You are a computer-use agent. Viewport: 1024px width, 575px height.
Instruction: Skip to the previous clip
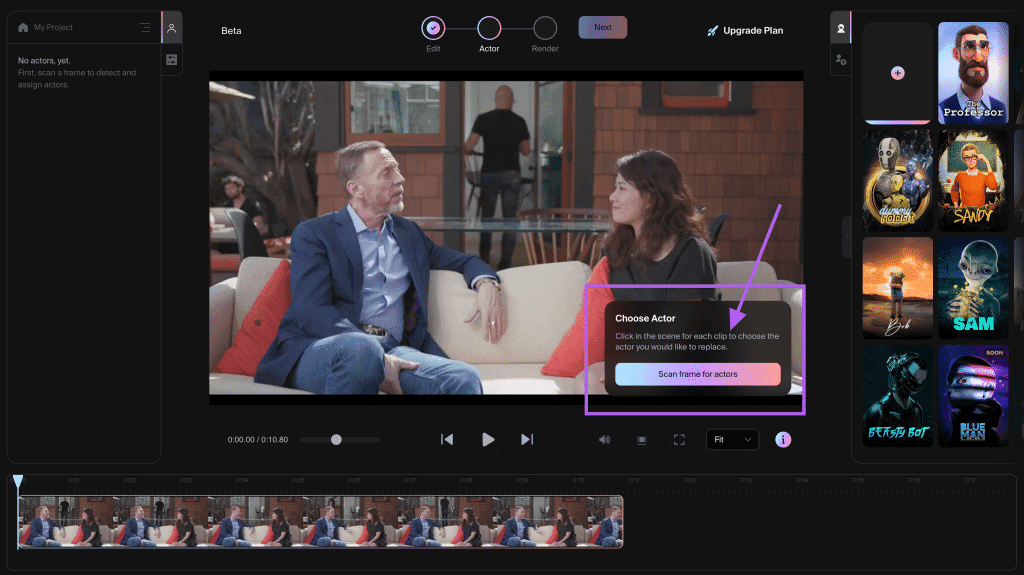[x=447, y=440]
